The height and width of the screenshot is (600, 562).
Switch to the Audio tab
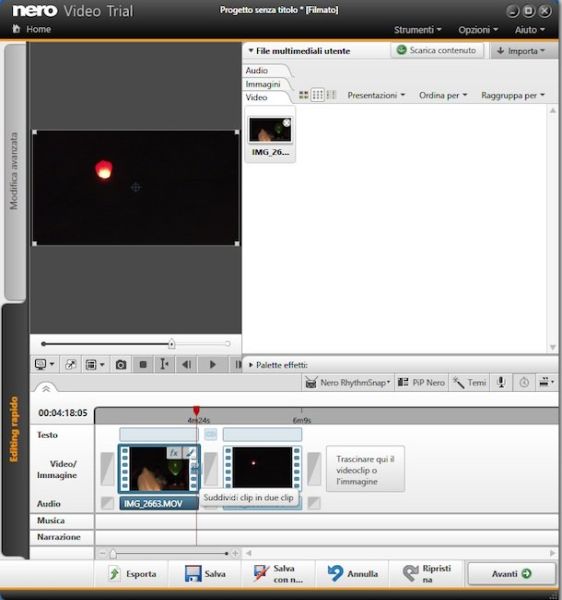point(257,70)
